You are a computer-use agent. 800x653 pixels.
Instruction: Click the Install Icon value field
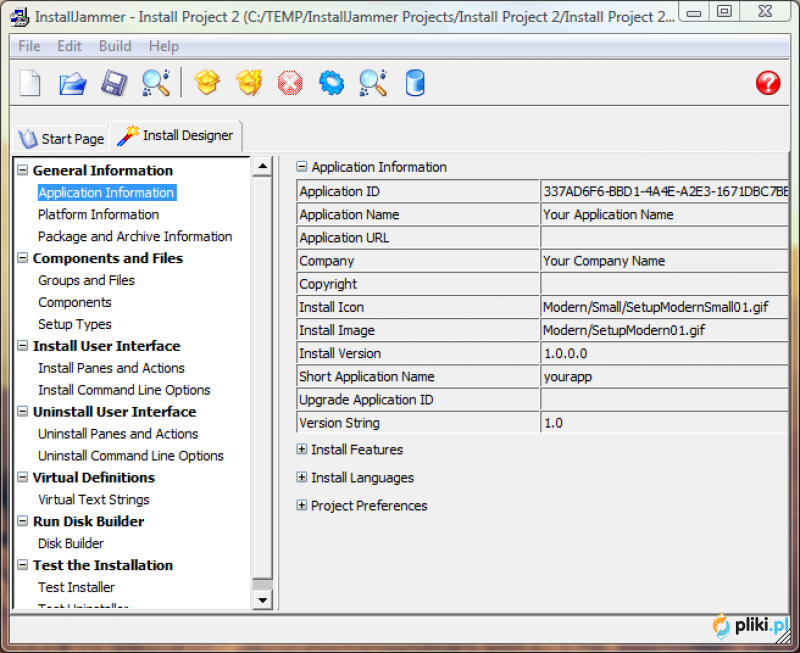664,307
